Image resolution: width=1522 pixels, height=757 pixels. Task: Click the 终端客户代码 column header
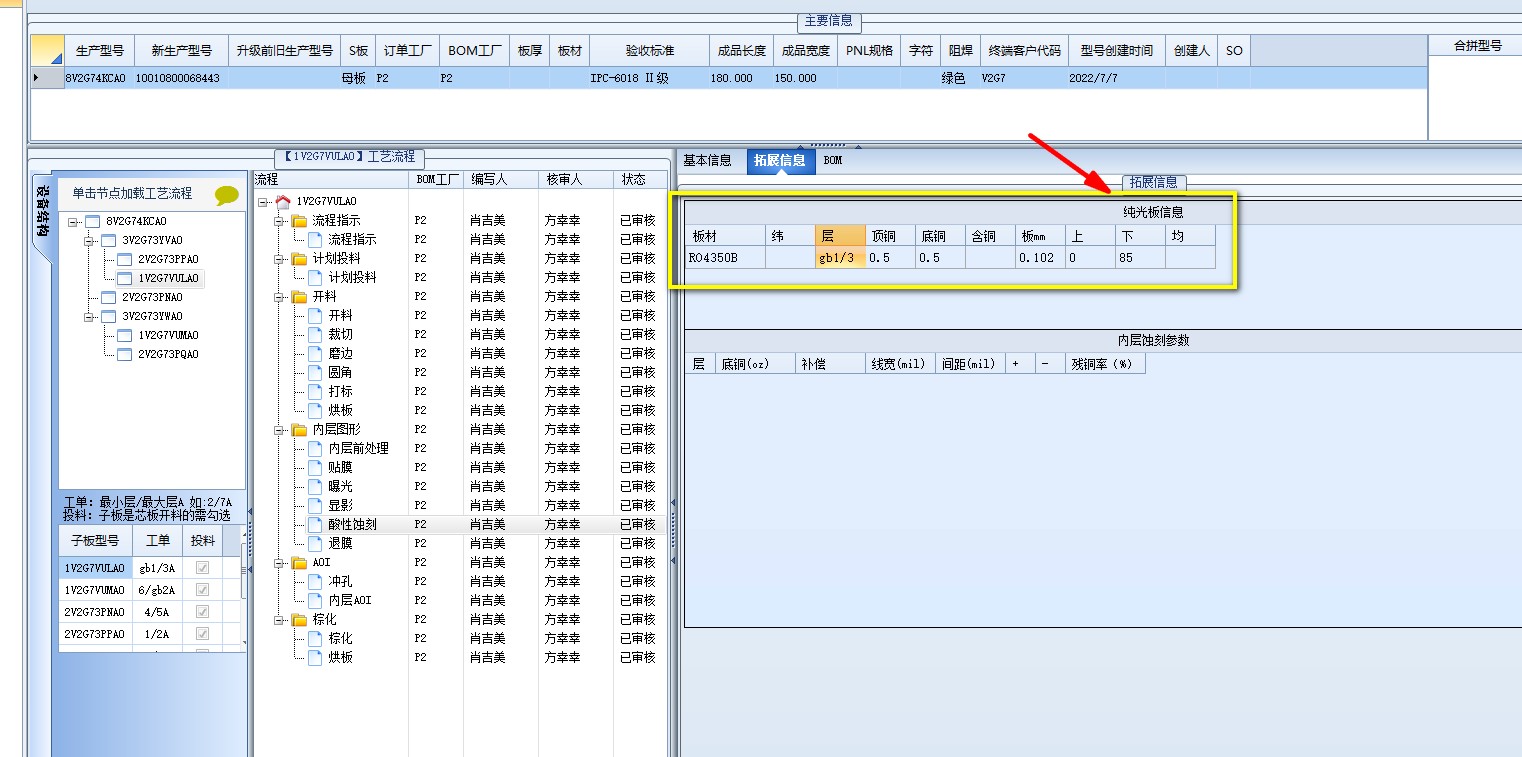pos(1024,50)
